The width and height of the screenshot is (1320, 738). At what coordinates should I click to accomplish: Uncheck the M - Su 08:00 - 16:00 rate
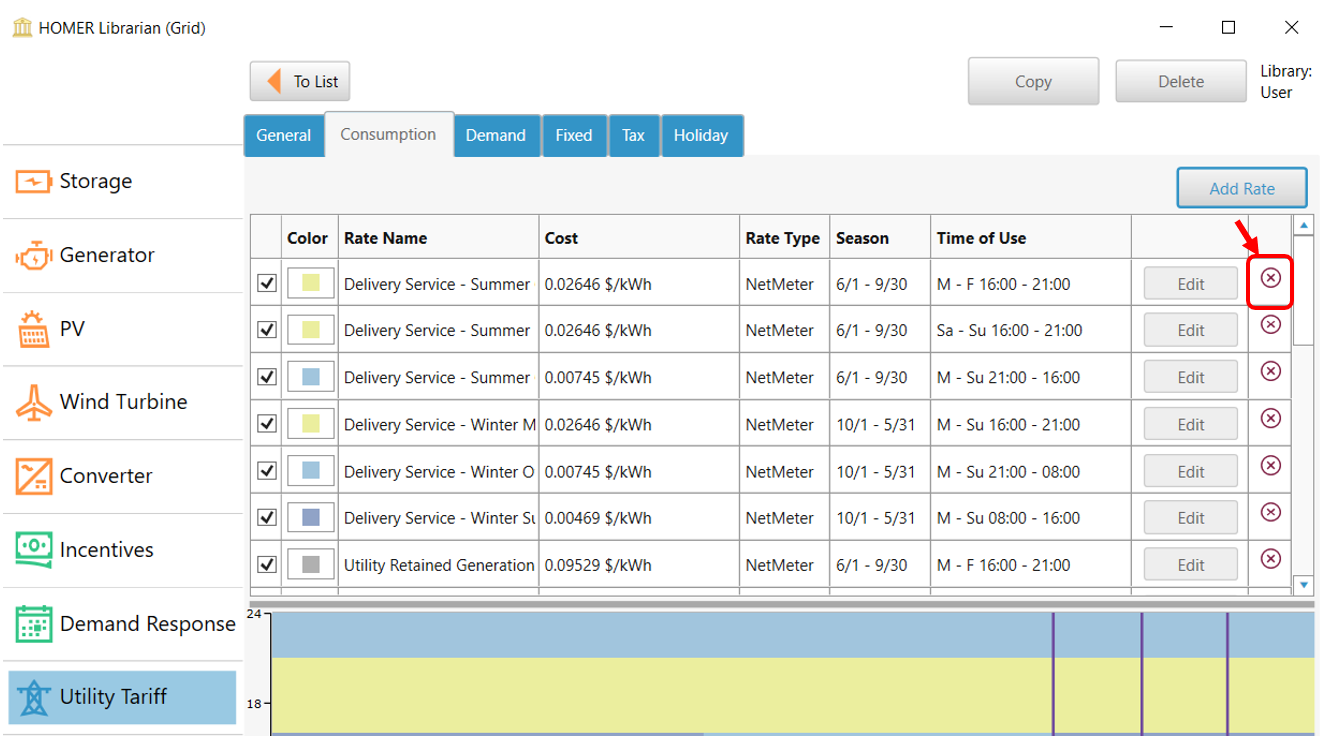coord(267,517)
